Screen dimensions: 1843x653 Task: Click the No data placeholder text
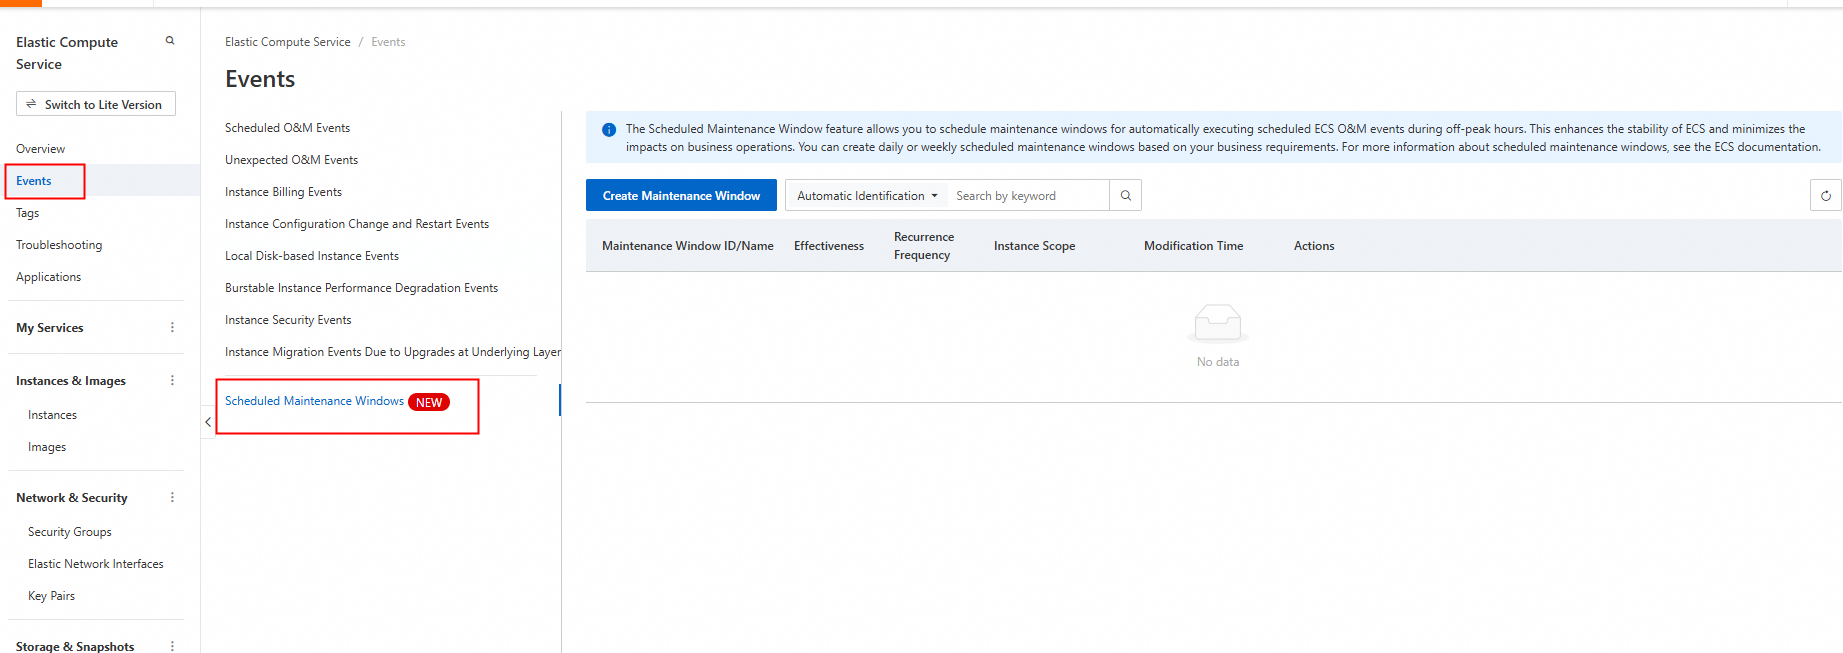(x=1218, y=362)
